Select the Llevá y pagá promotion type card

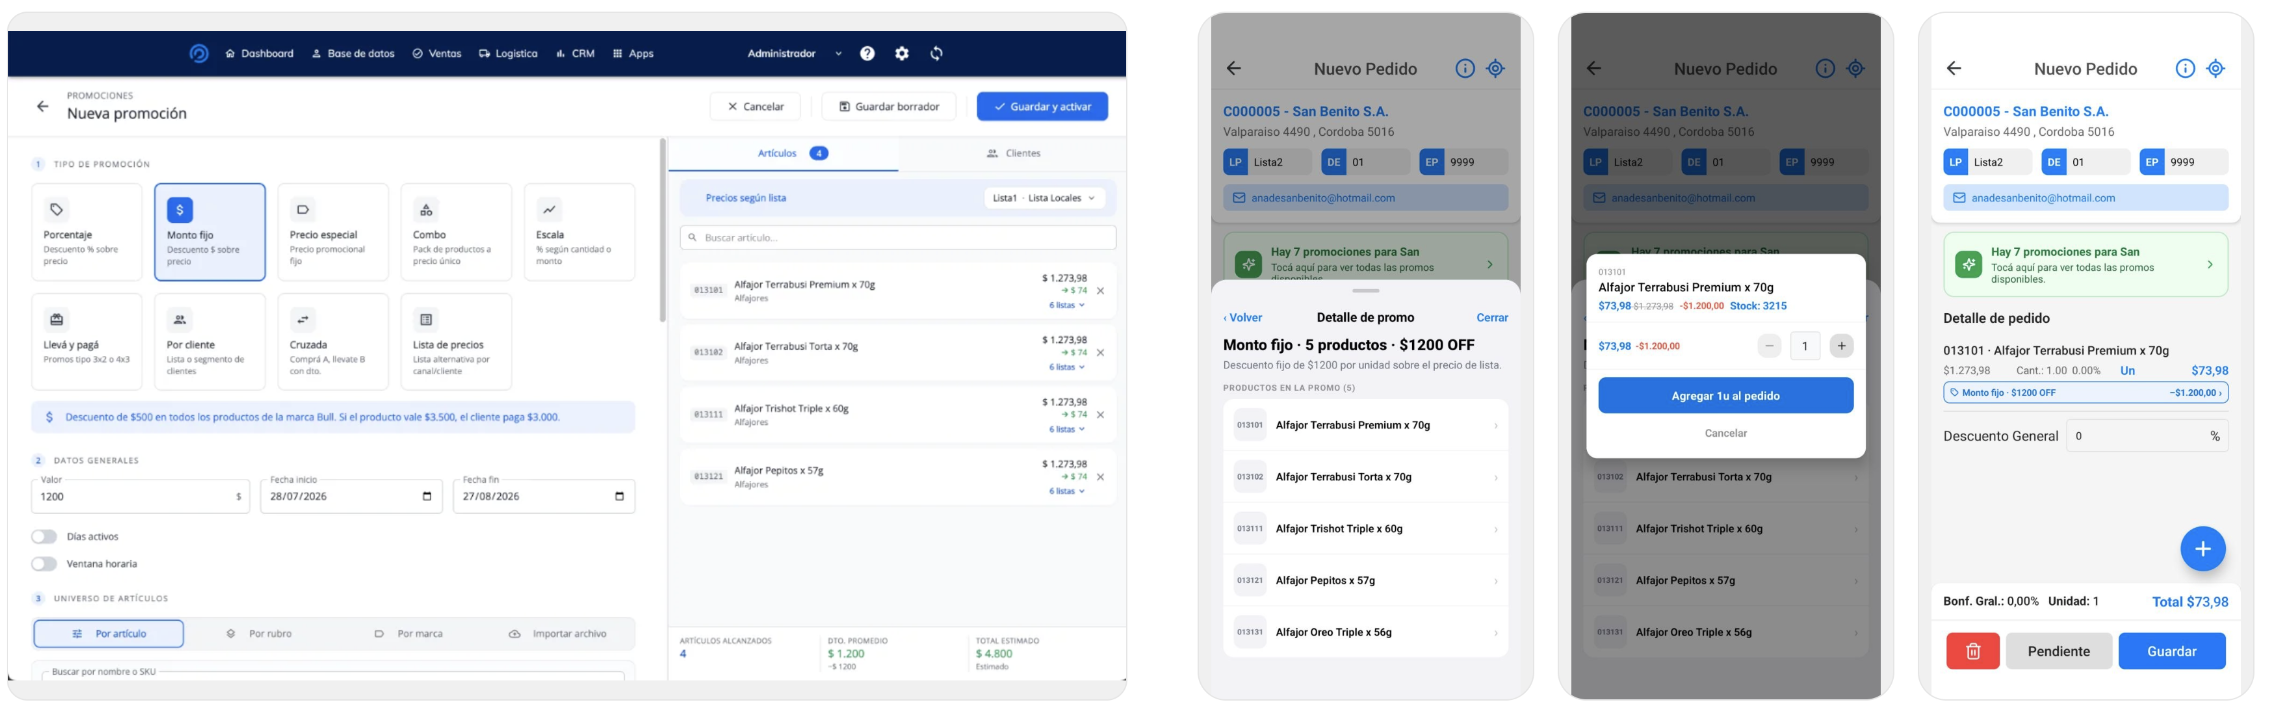[86, 341]
